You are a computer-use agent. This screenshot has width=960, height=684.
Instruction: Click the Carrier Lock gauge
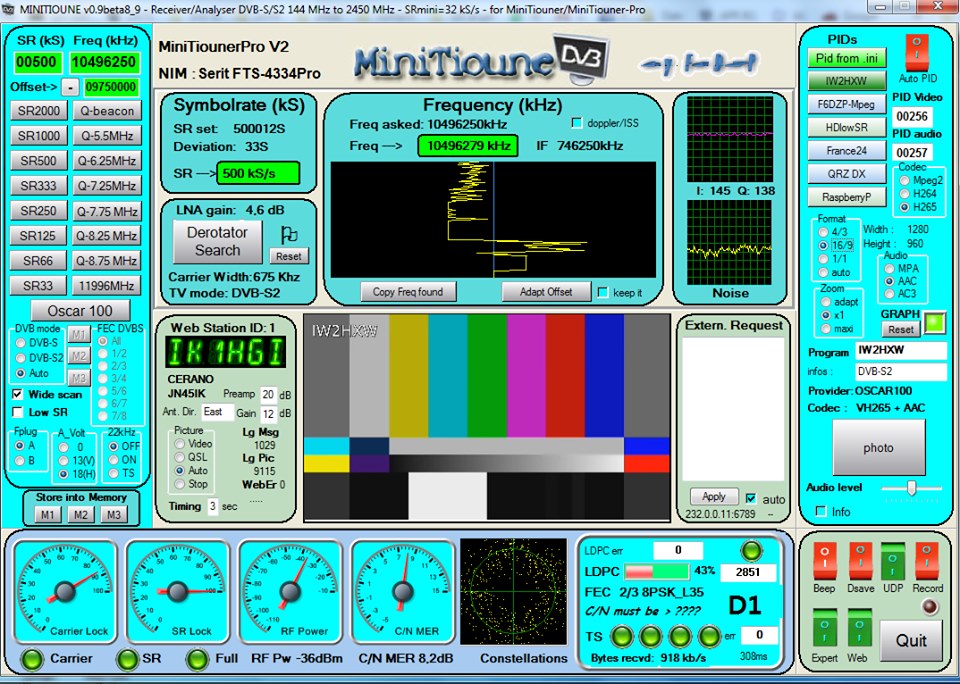pyautogui.click(x=64, y=591)
